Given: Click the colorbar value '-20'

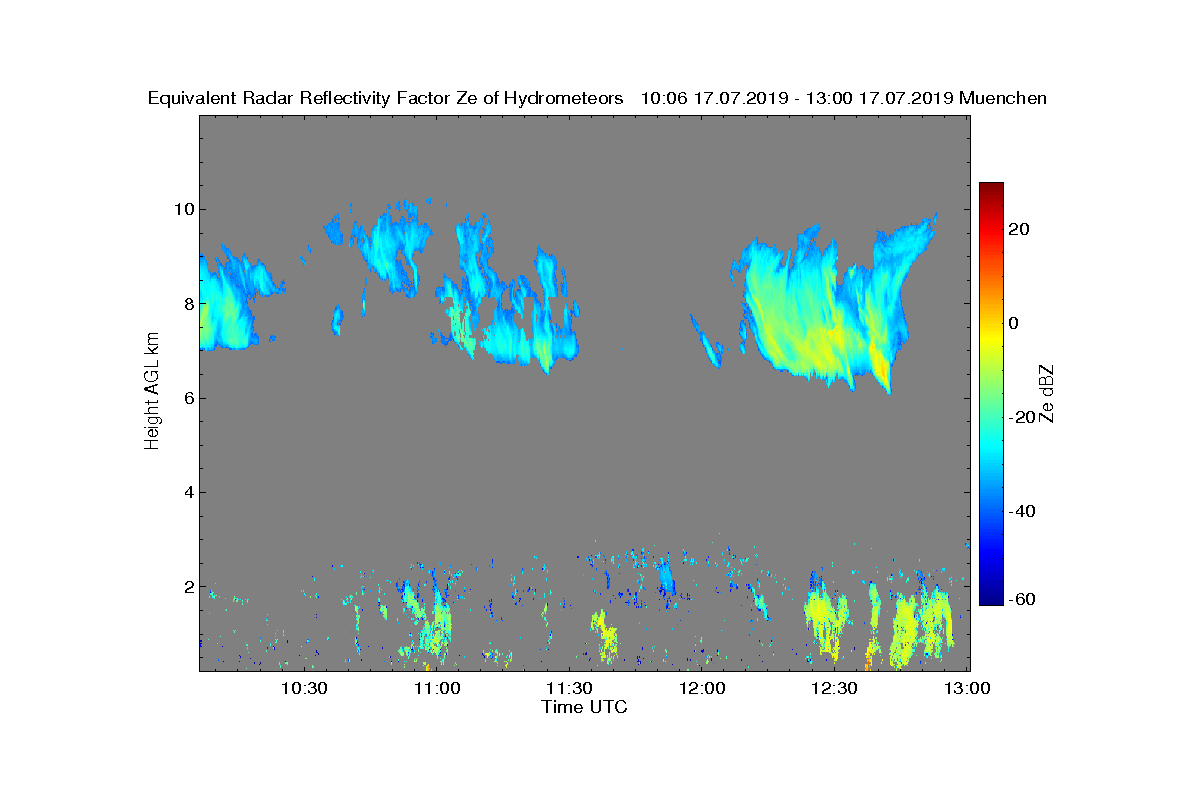Looking at the screenshot, I should [1022, 417].
